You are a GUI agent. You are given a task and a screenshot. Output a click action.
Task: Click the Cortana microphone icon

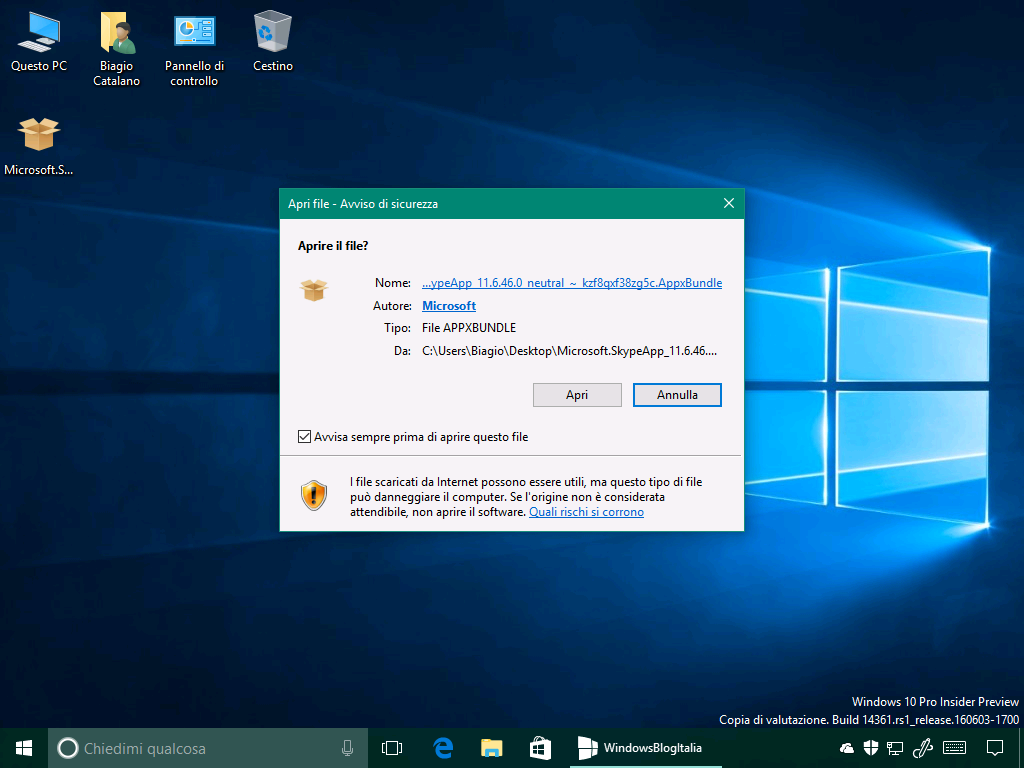(x=347, y=748)
